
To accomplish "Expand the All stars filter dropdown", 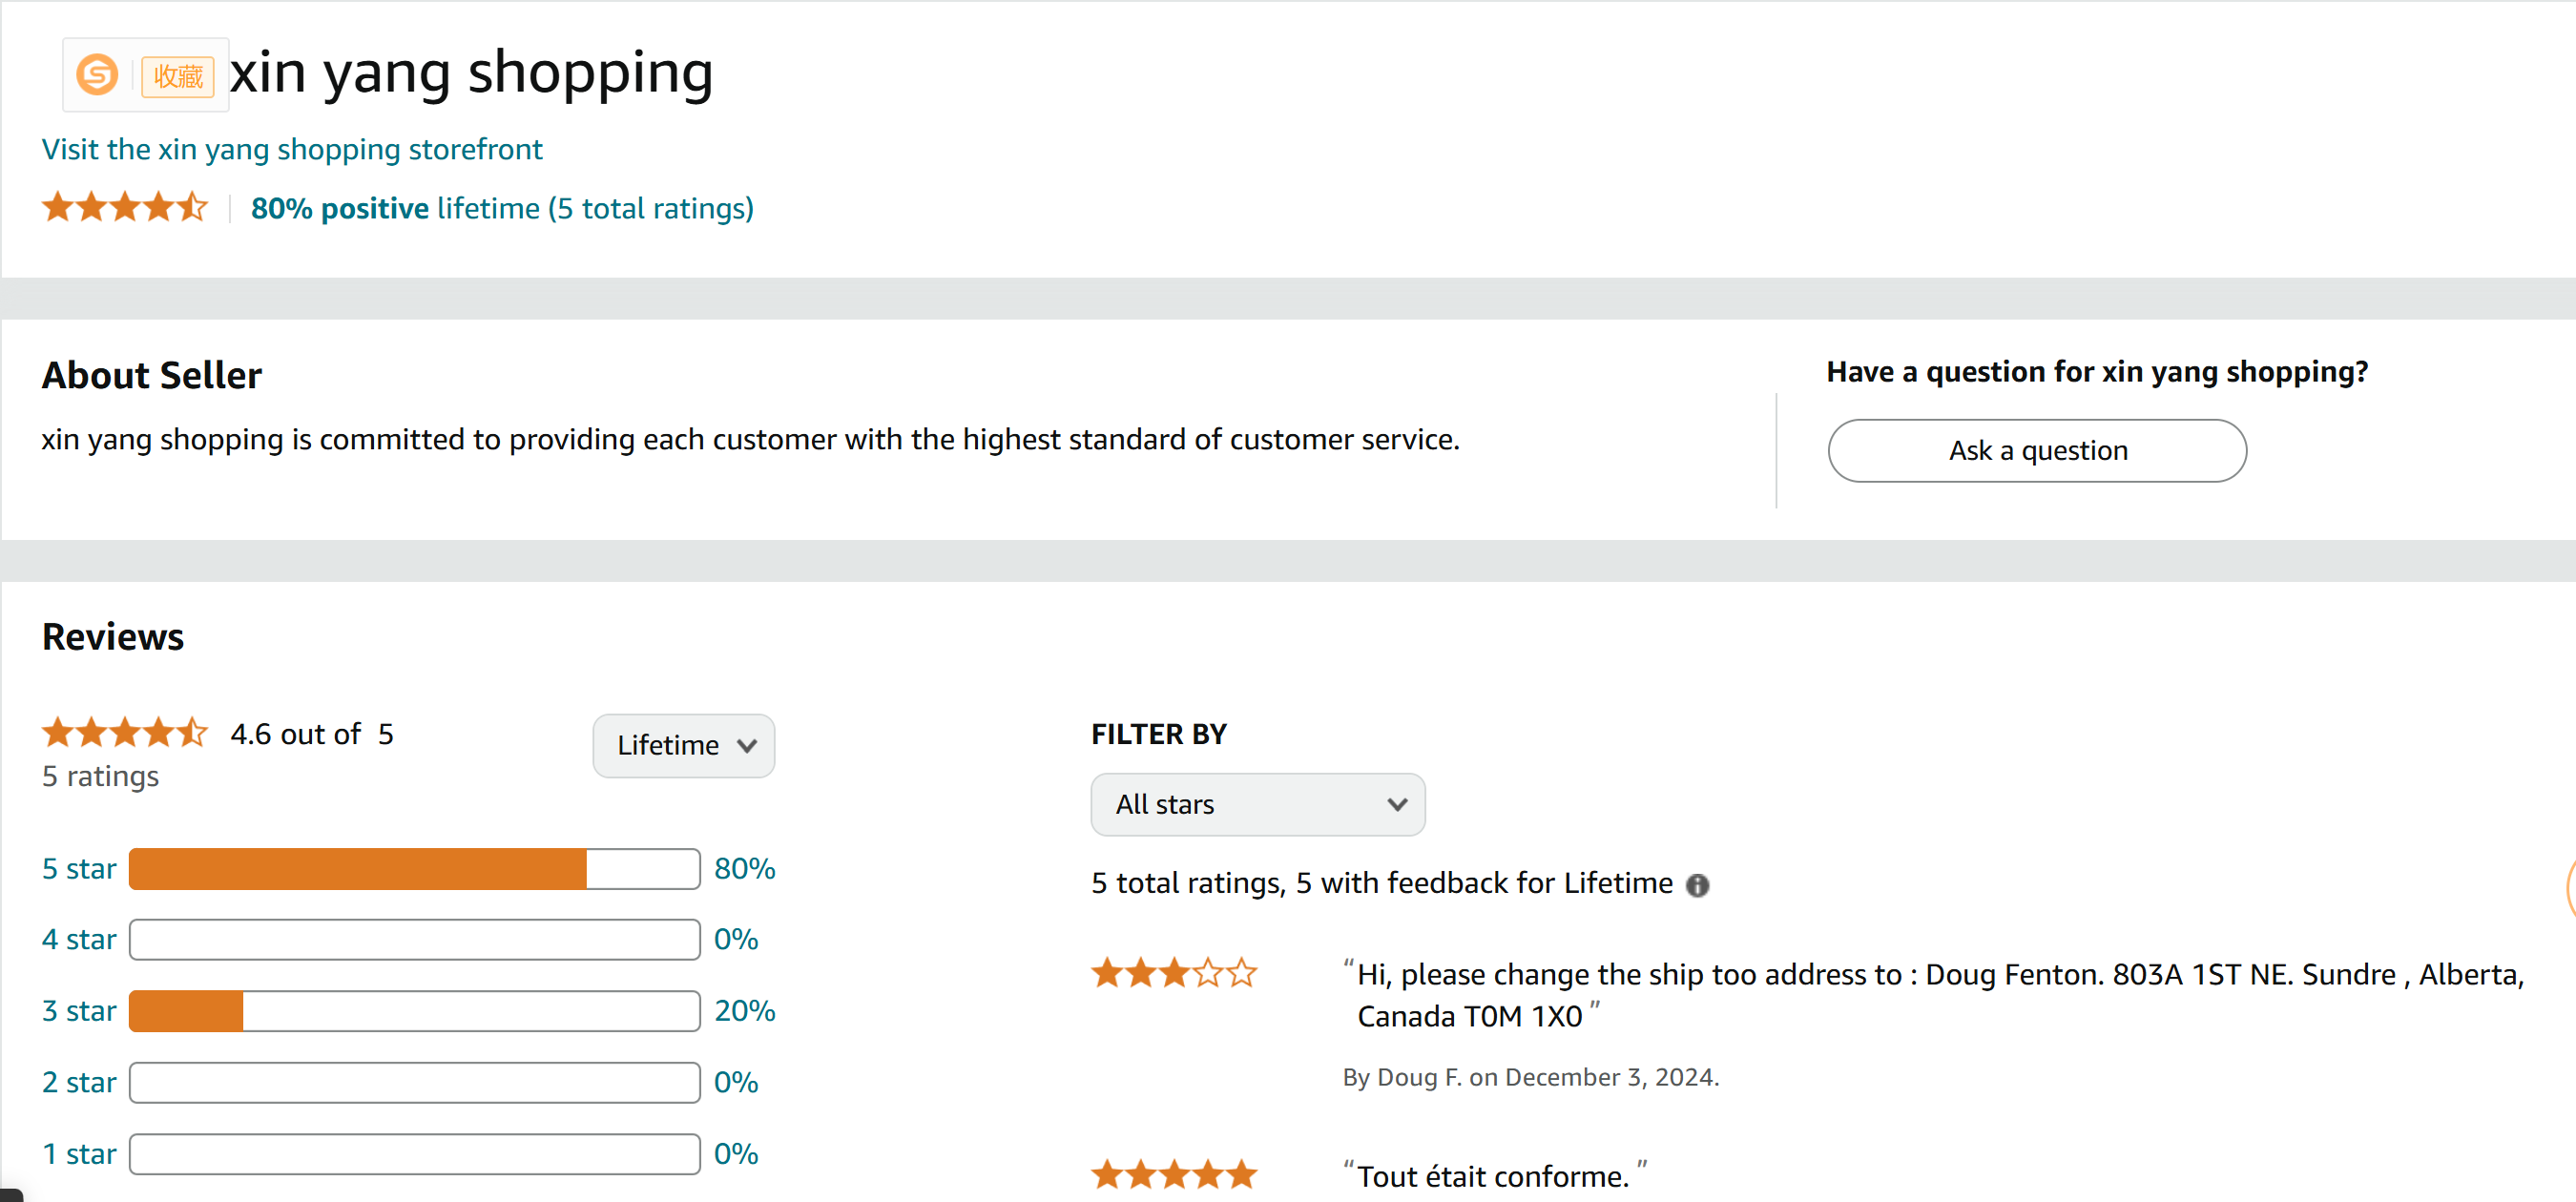I will (x=1257, y=804).
